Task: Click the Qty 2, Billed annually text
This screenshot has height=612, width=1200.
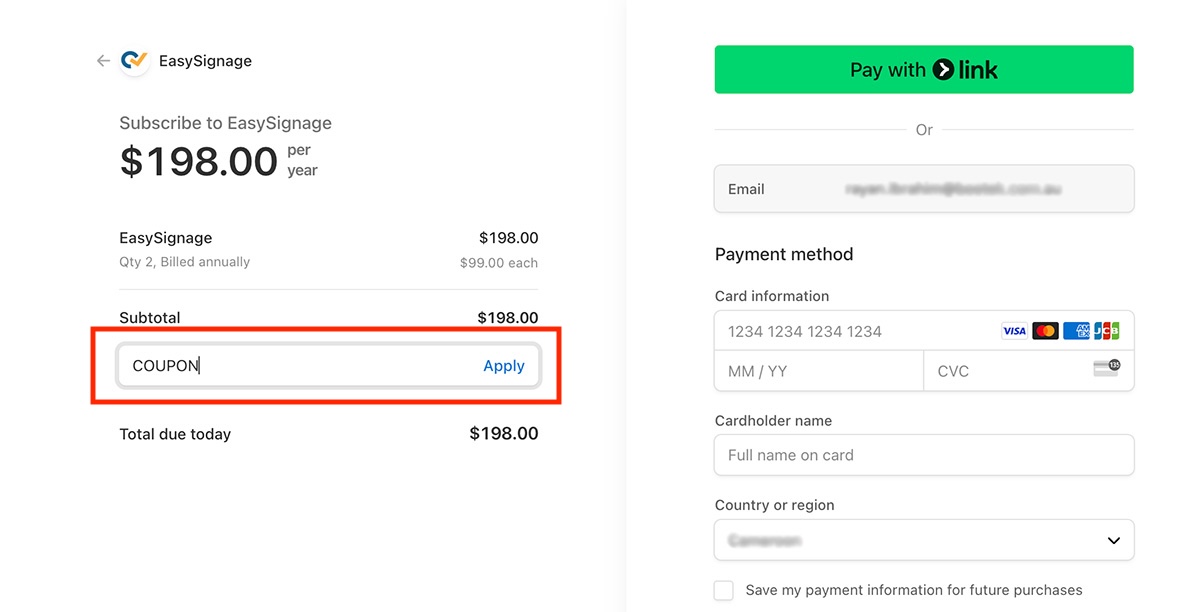Action: pyautogui.click(x=184, y=262)
